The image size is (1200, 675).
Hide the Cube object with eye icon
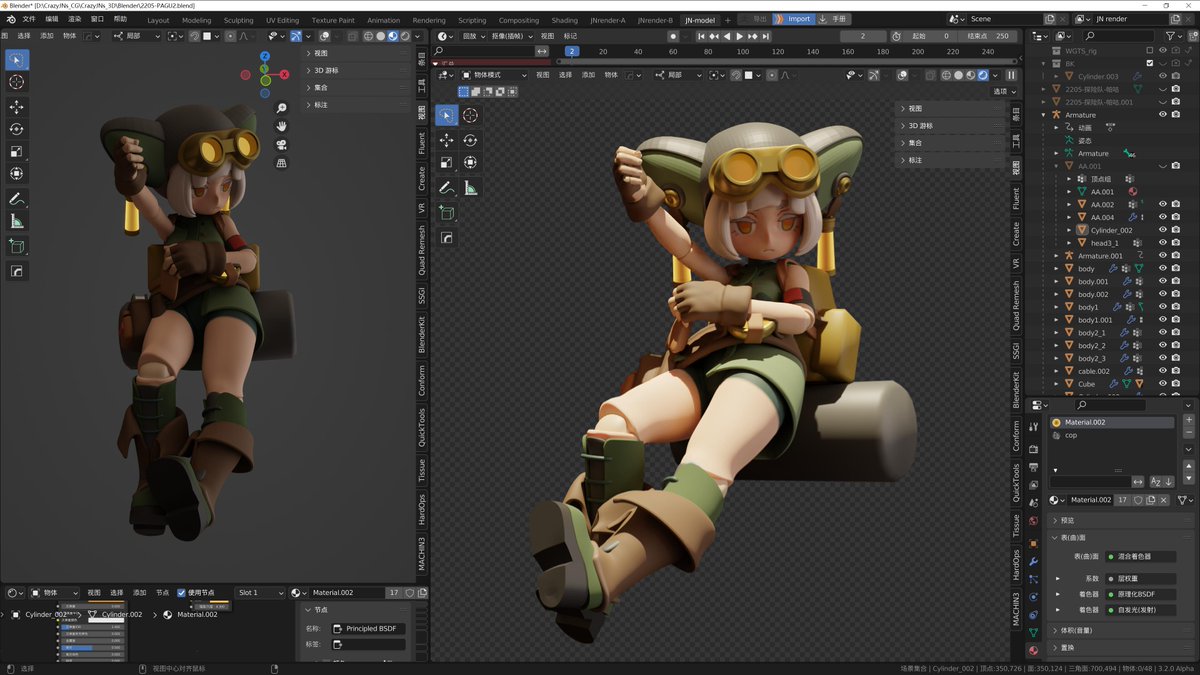click(1163, 384)
